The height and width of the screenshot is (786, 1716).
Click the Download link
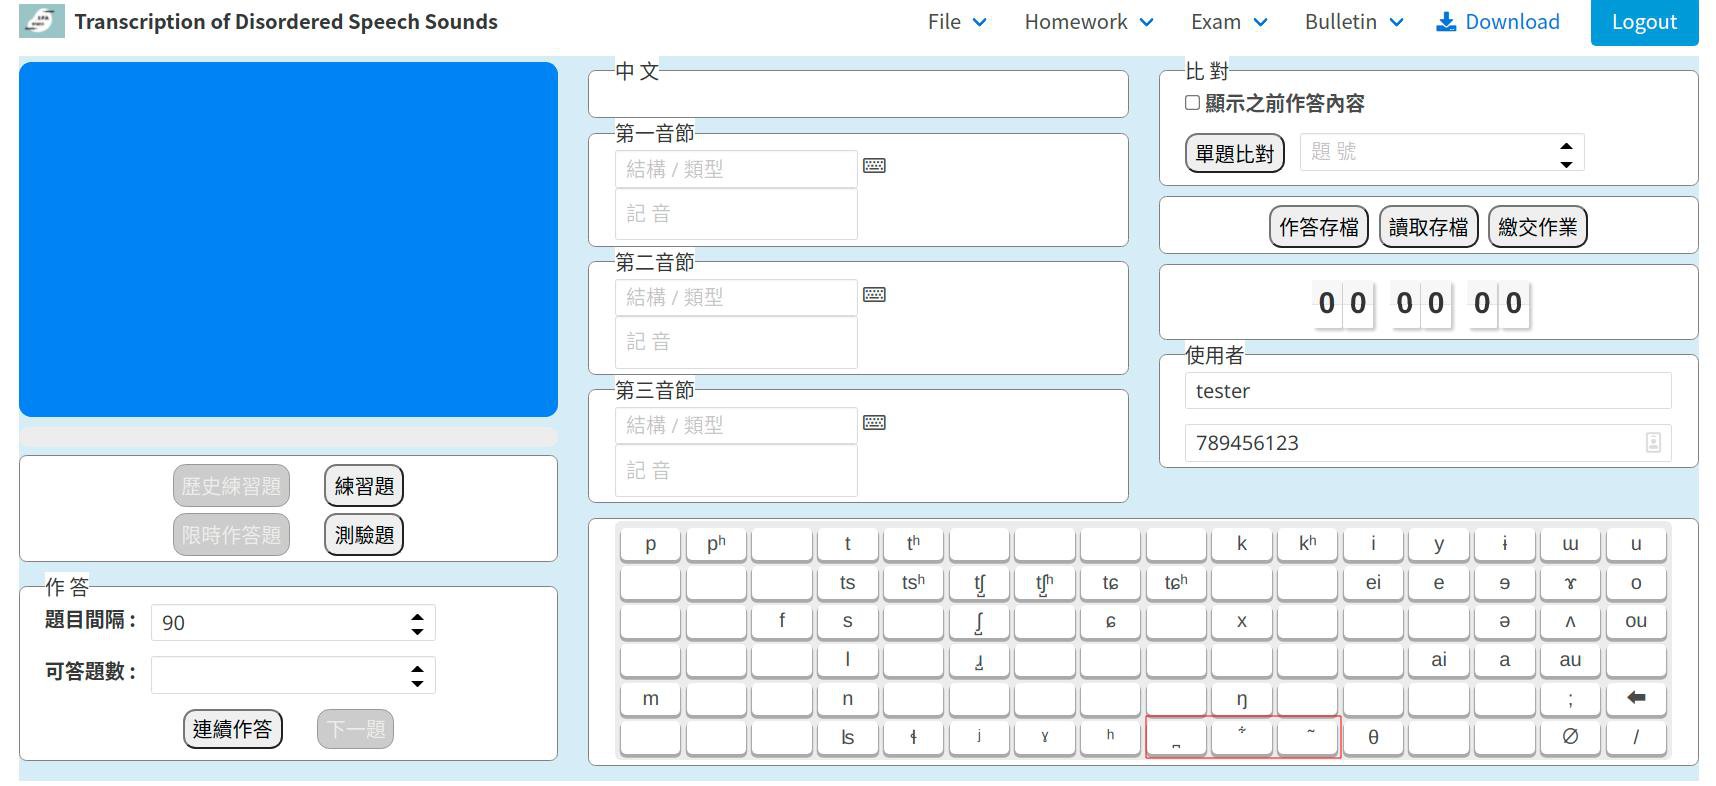1497,22
